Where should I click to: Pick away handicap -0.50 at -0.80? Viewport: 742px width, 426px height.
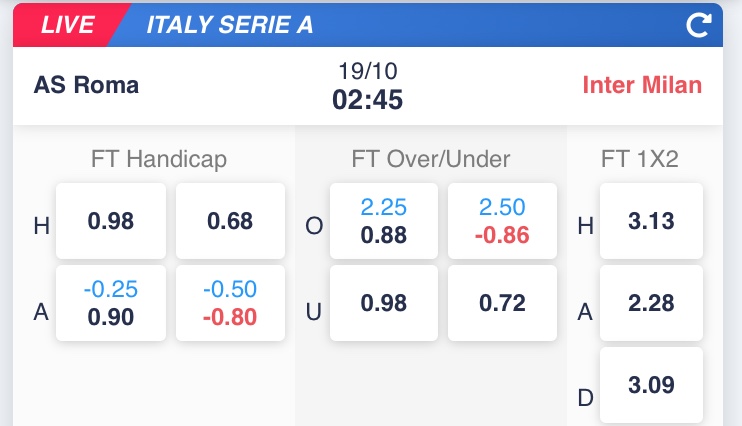tap(230, 303)
